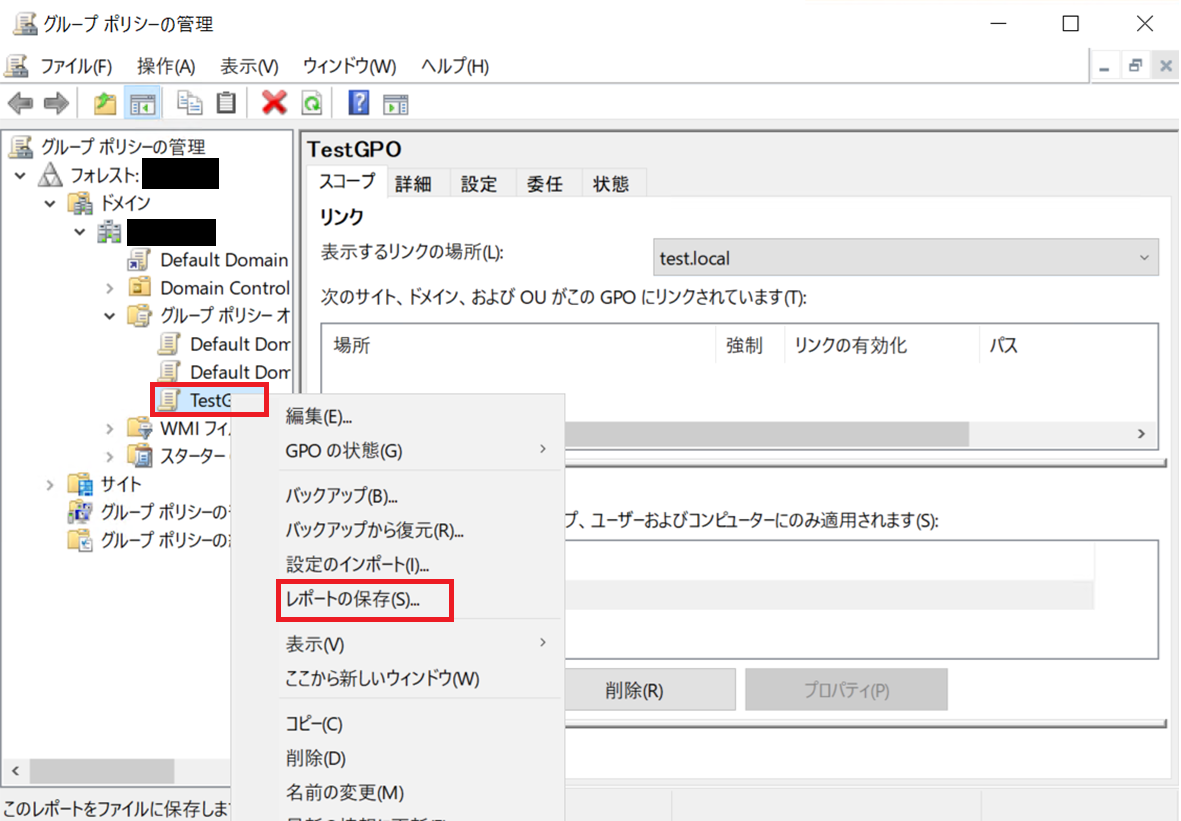
Task: Click the フォレスト triangle icon
Action: coord(50,175)
